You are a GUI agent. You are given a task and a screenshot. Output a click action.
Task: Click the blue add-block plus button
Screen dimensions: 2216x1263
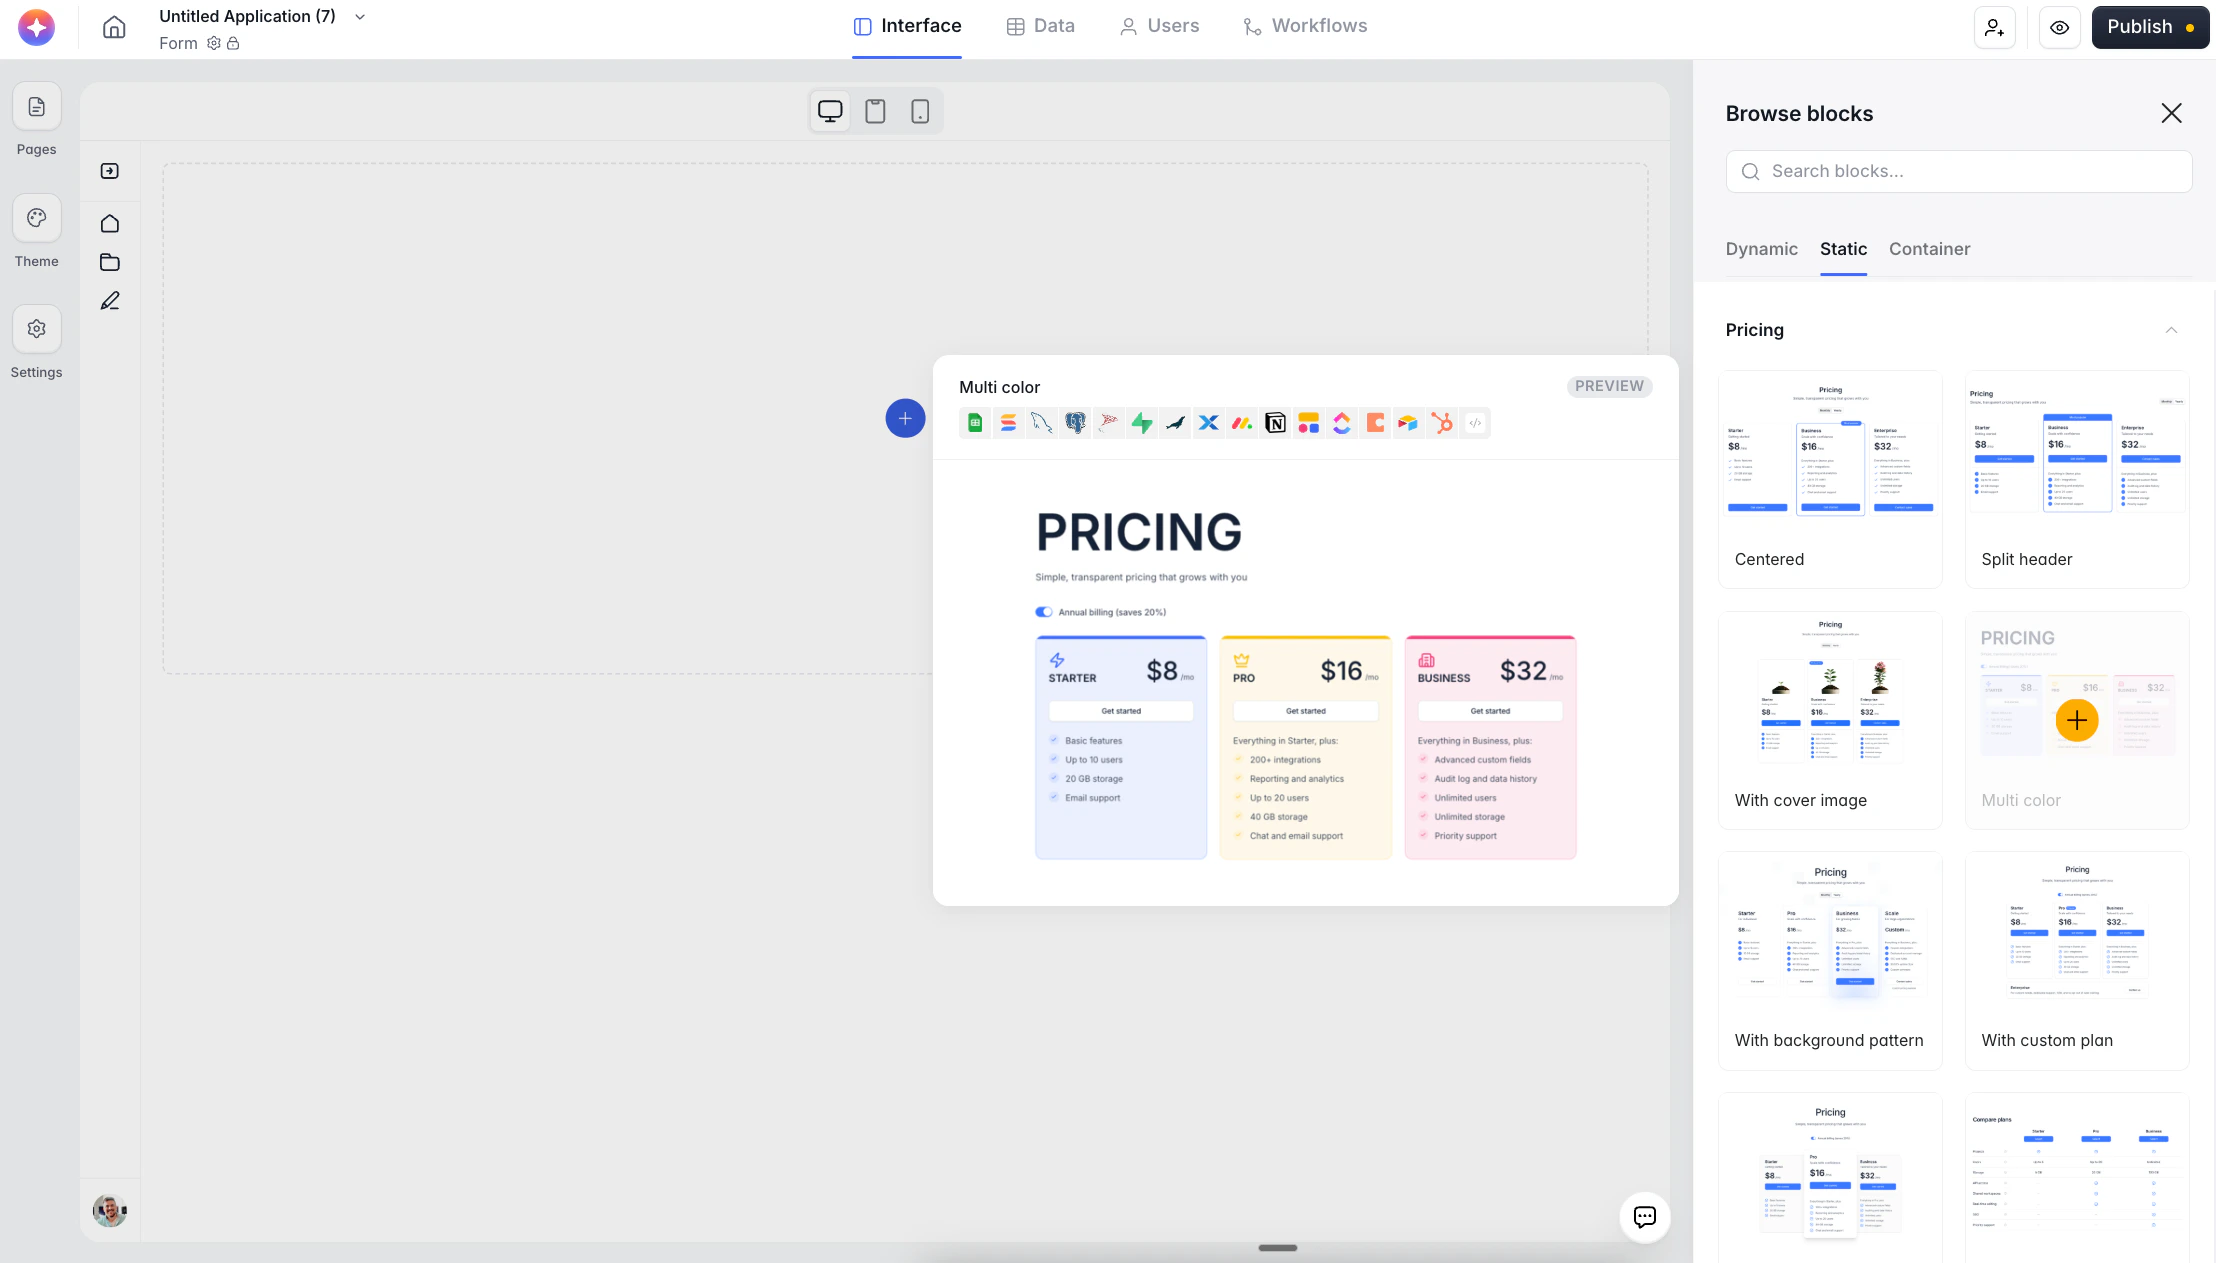[x=905, y=418]
